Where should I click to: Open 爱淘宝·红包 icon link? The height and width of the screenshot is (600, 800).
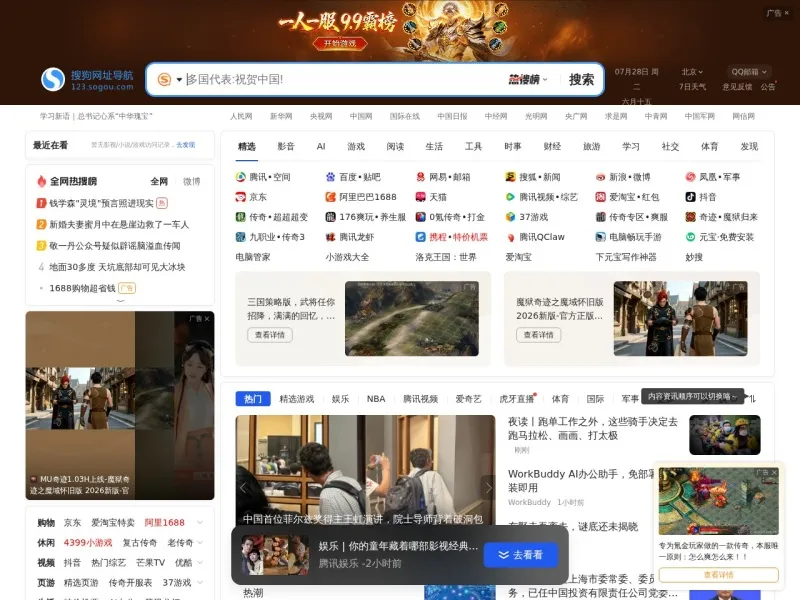(601, 197)
